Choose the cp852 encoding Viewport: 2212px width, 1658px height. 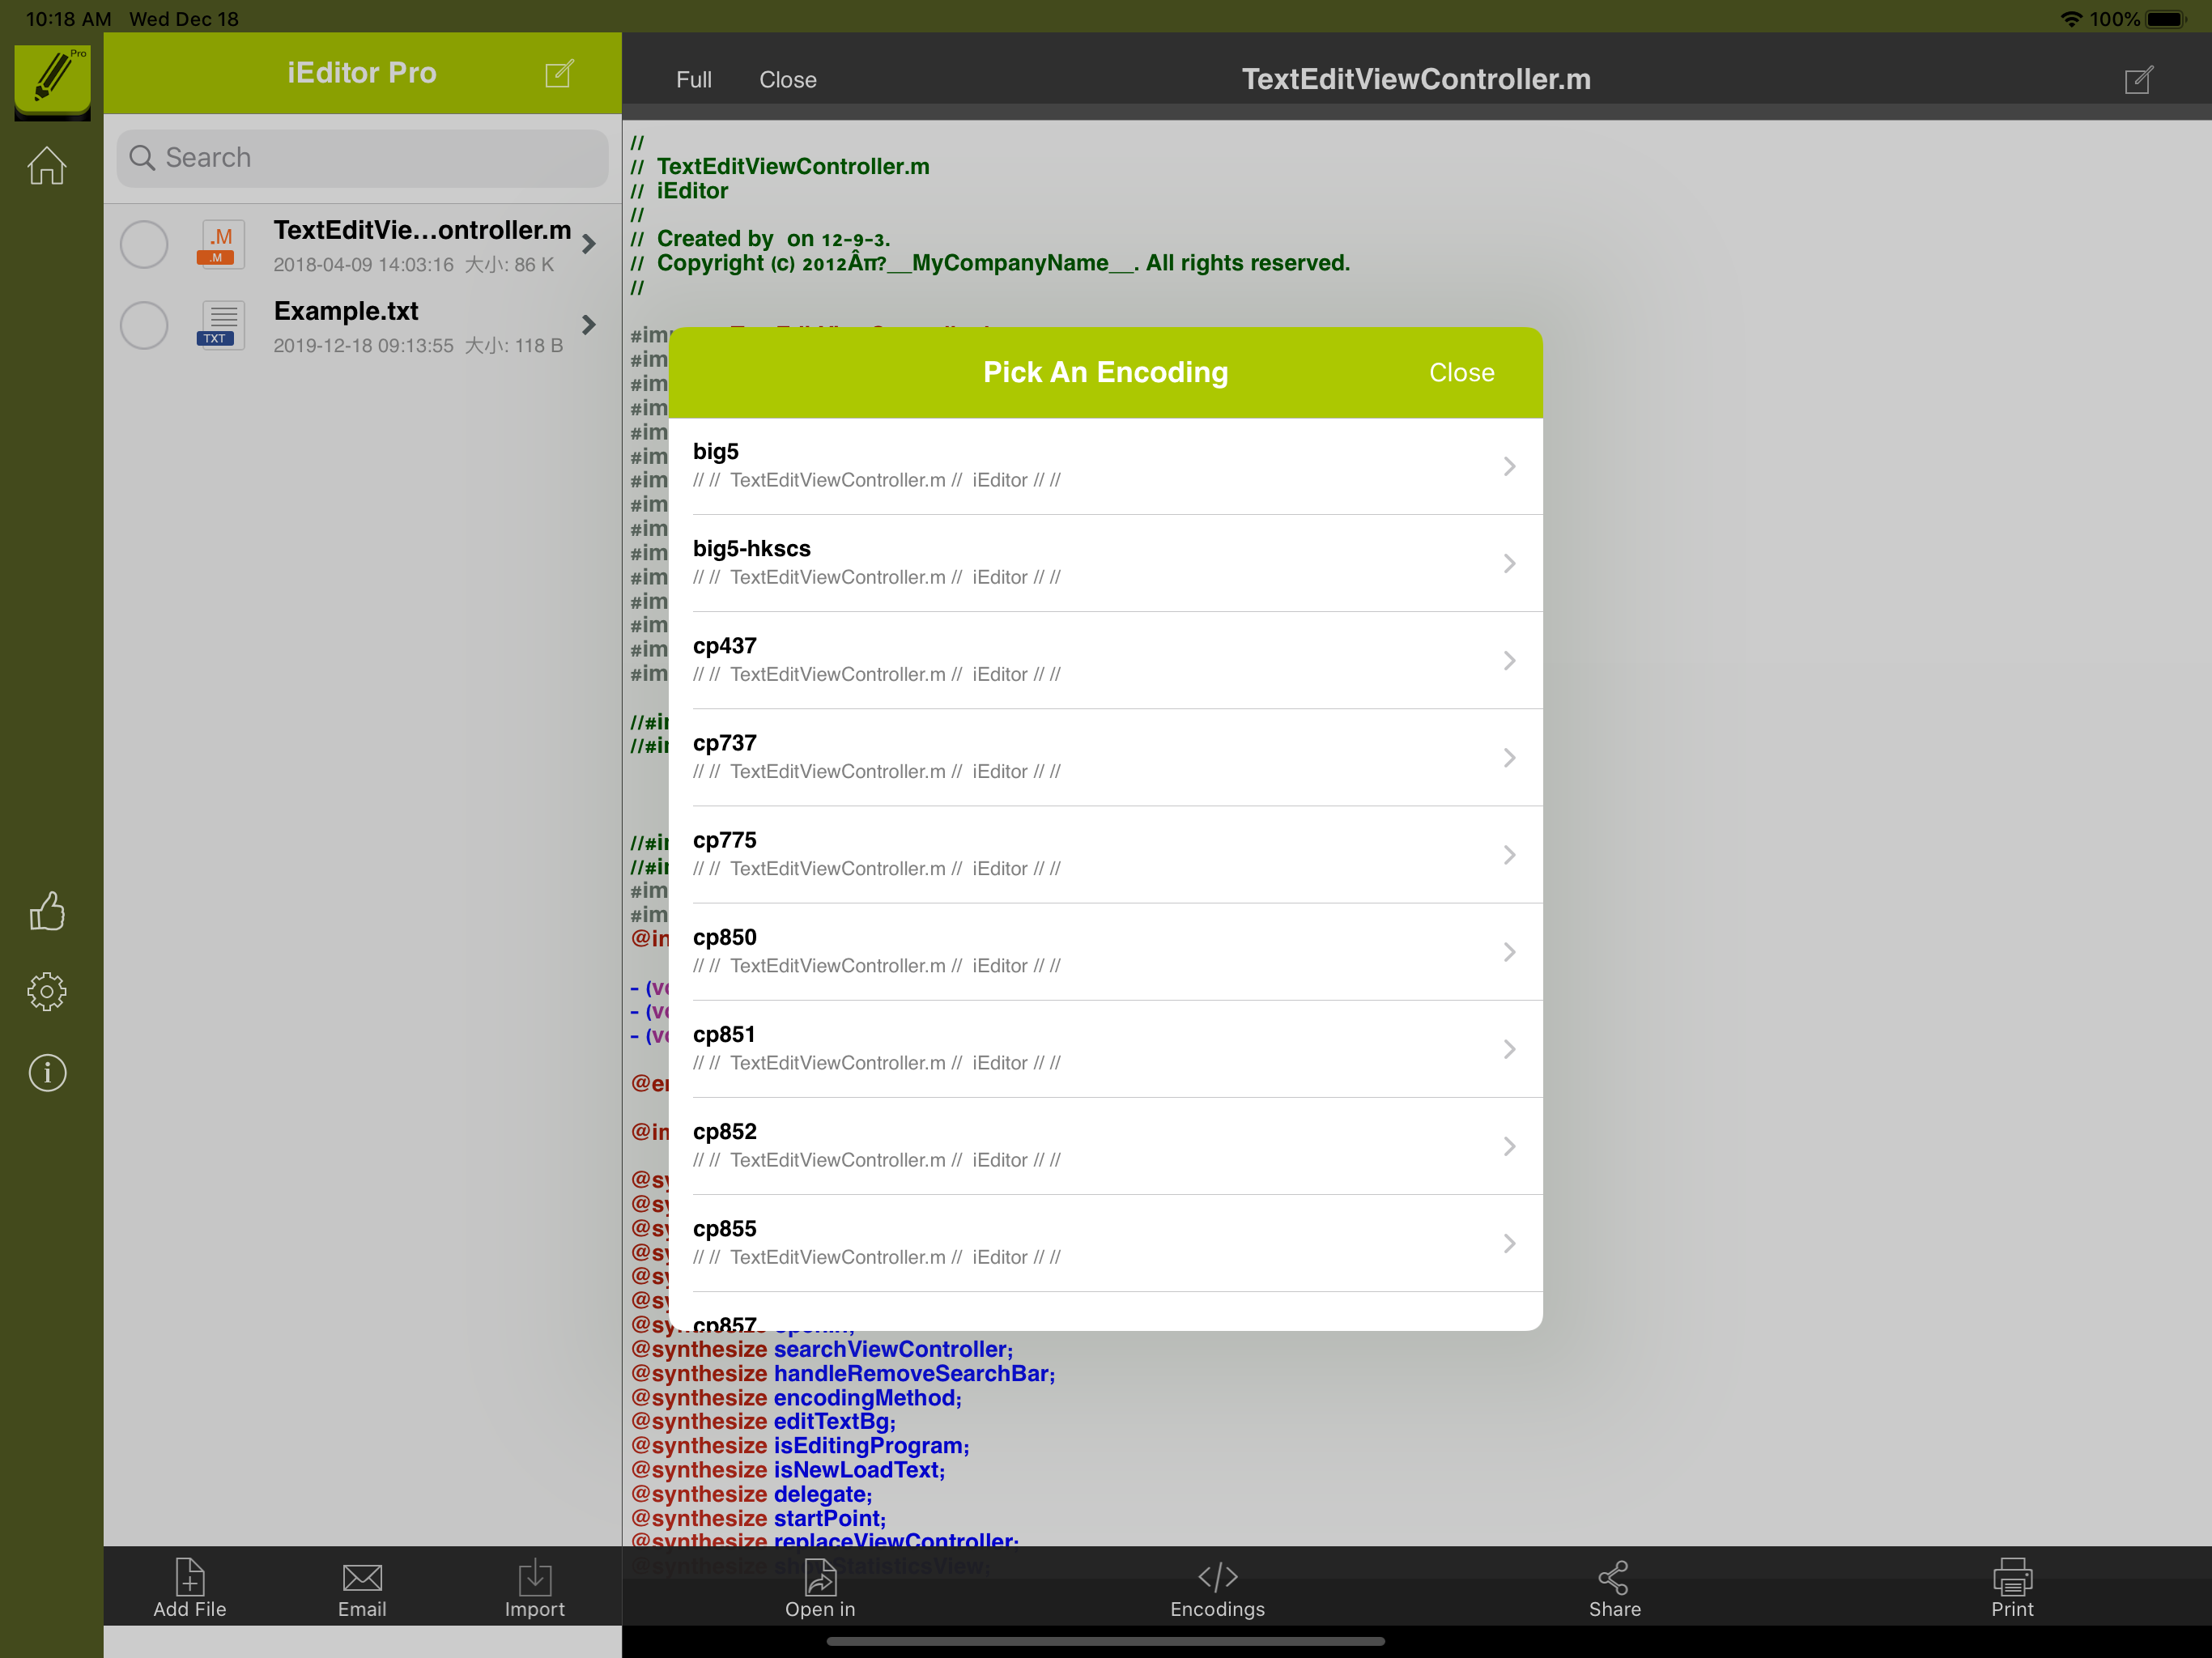point(1105,1145)
